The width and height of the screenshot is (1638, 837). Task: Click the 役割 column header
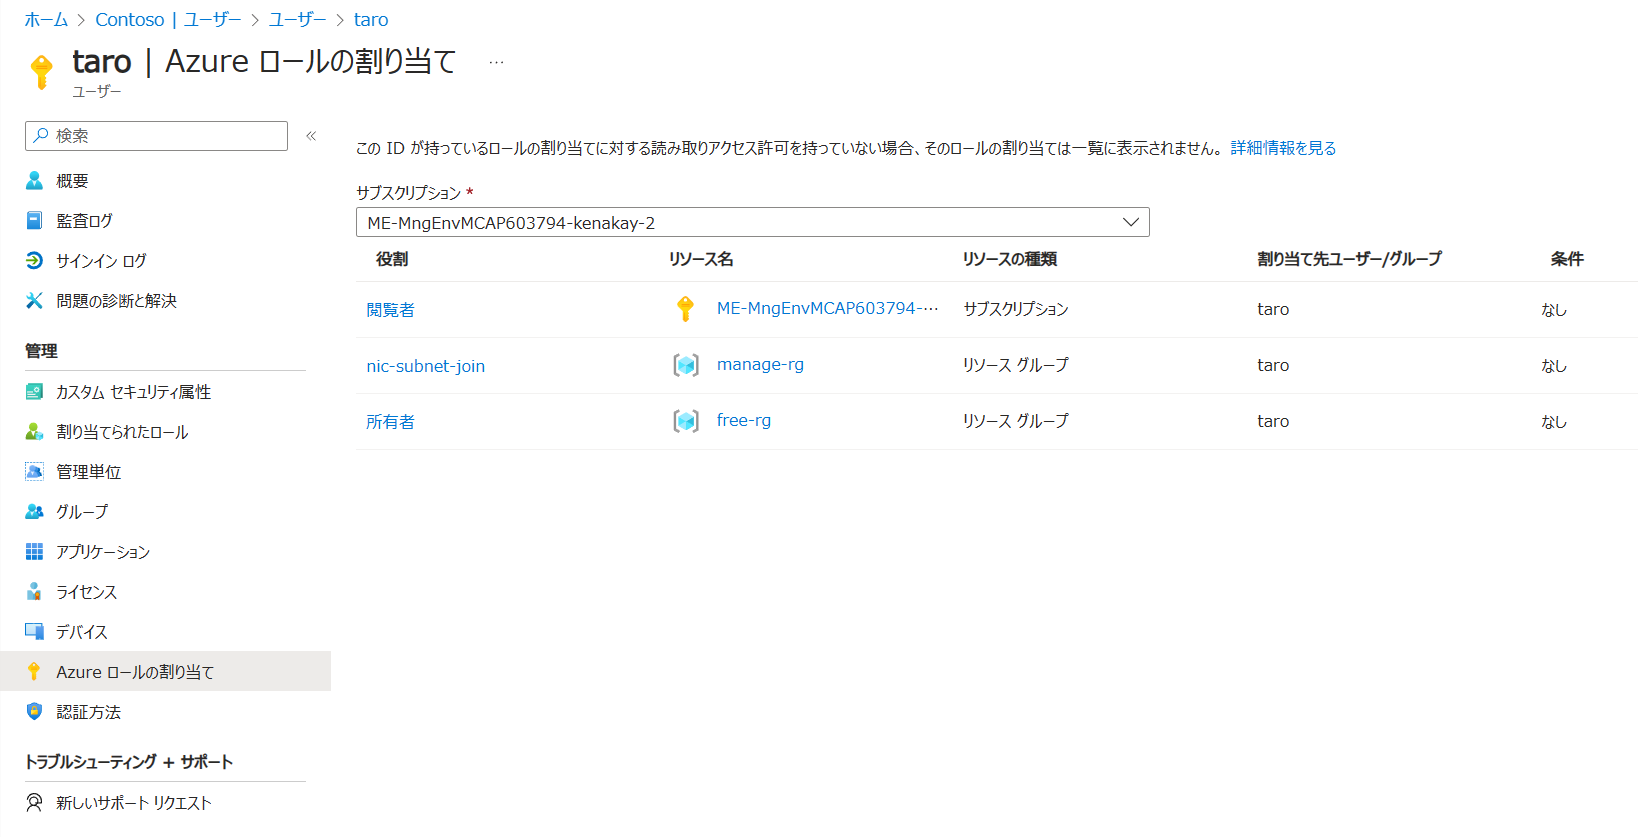pyautogui.click(x=392, y=259)
